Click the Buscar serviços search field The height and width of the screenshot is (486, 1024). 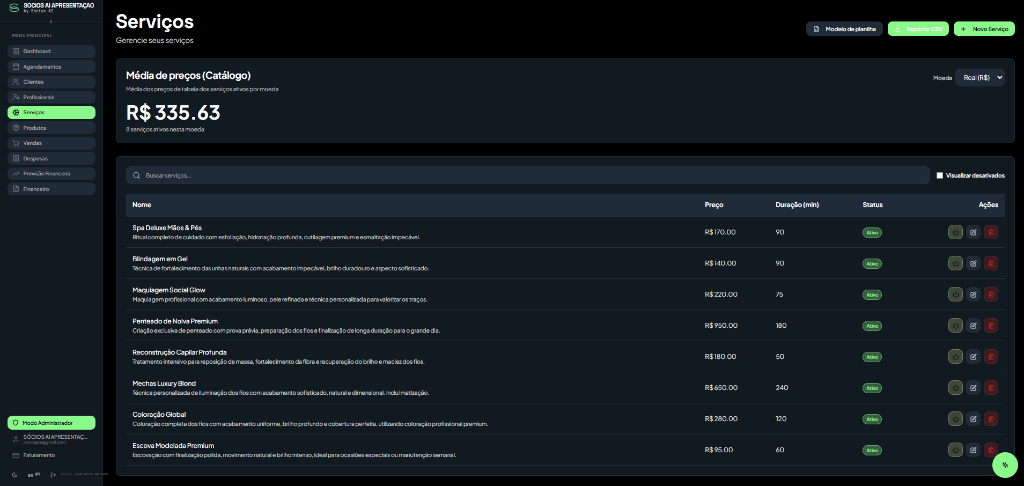528,175
